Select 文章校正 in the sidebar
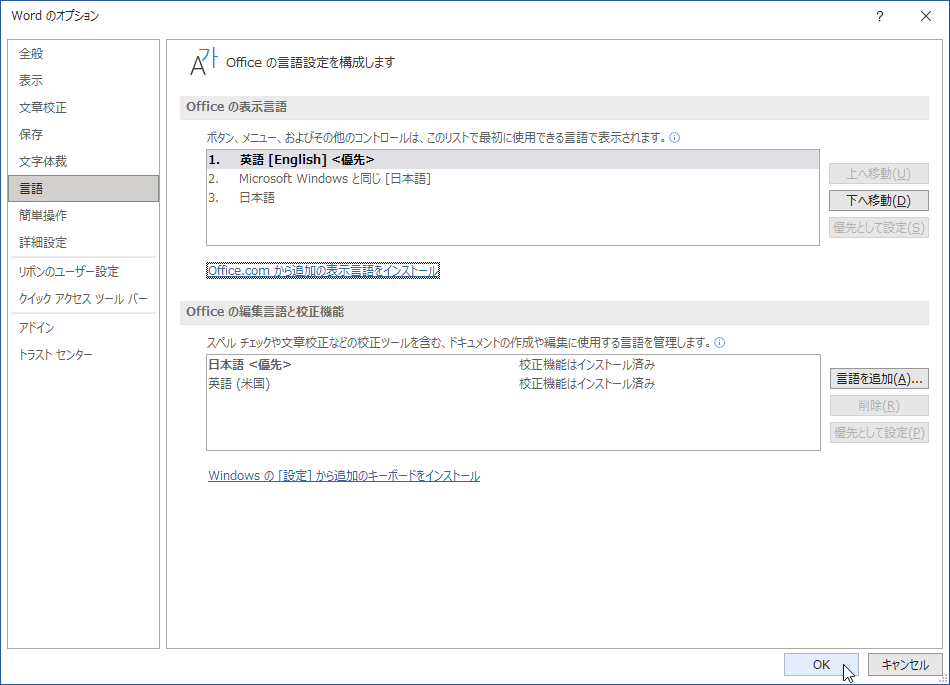 tap(84, 107)
